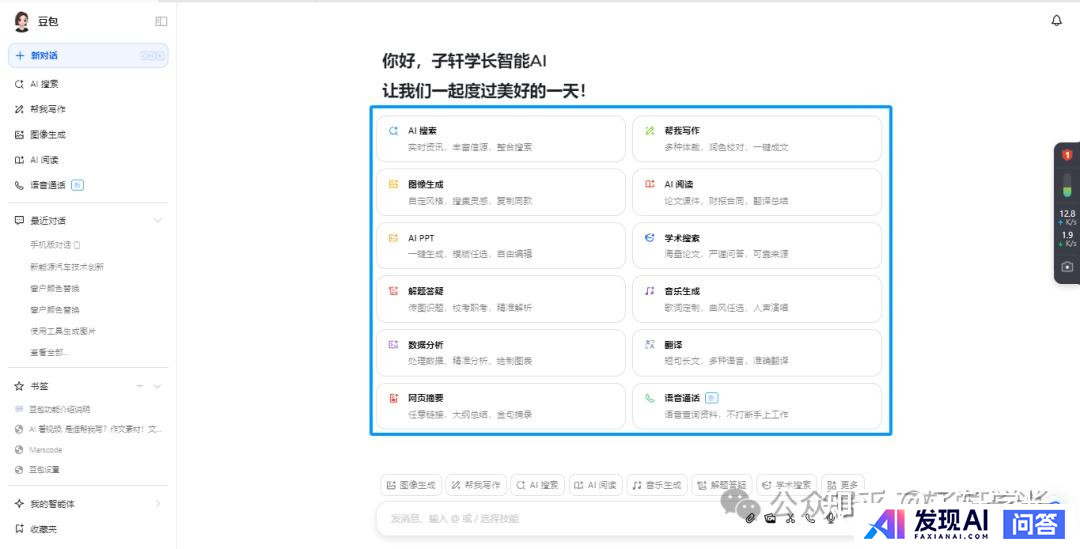Open the 书签 more options dots
This screenshot has width=1080, height=549.
click(140, 386)
